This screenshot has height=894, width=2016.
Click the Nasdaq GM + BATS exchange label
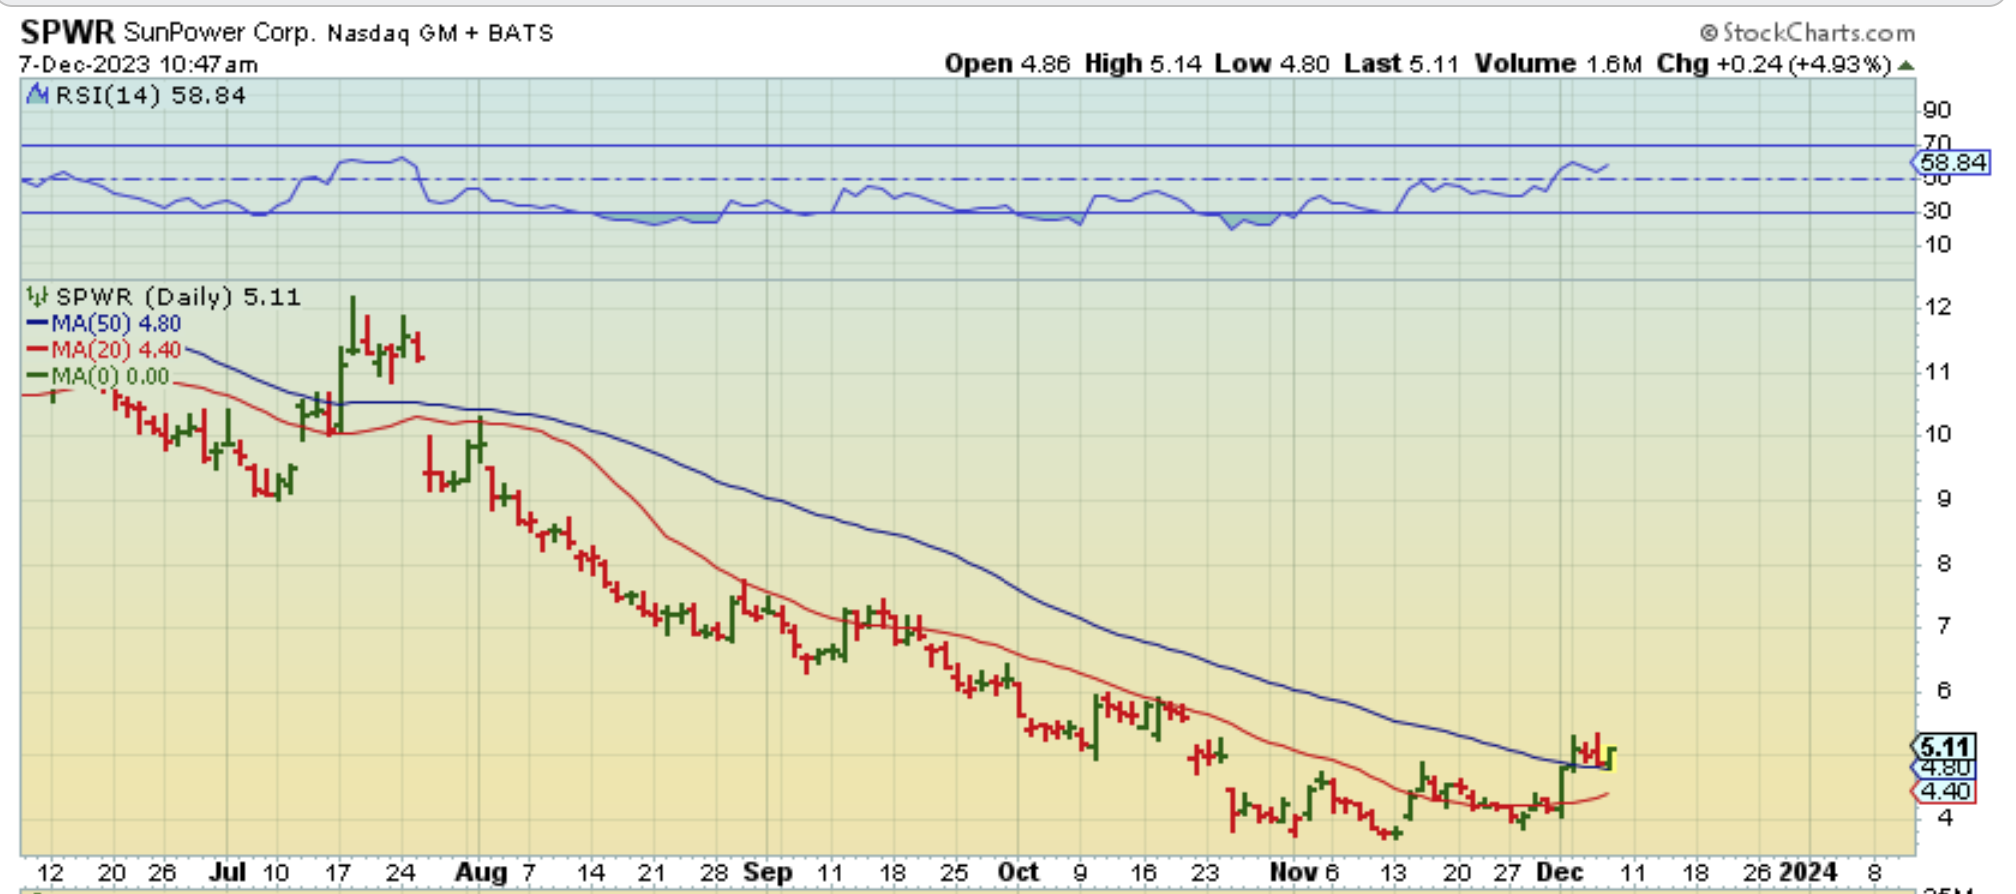tap(440, 33)
